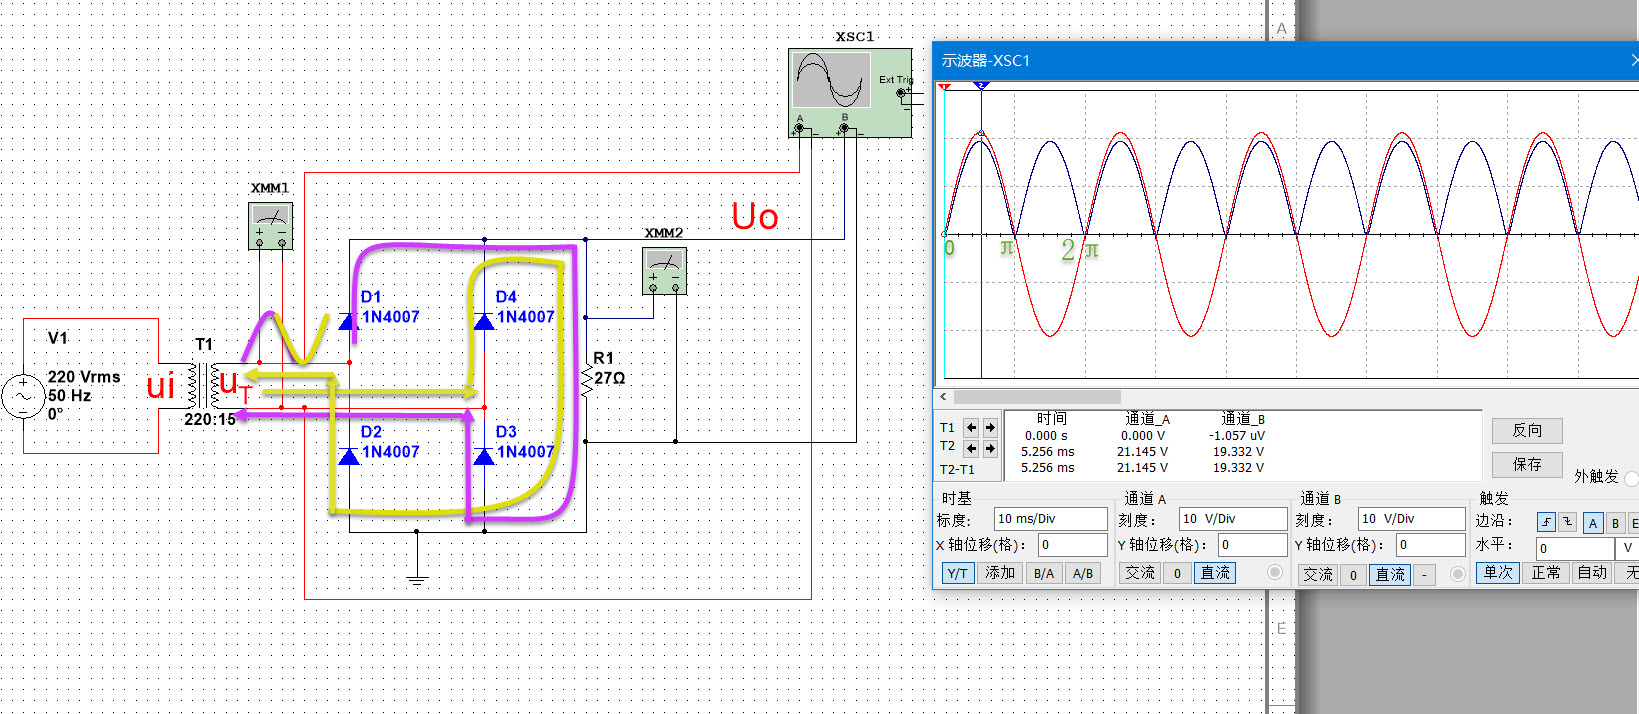Click the red Uo annotation label
The width and height of the screenshot is (1639, 714).
[x=754, y=216]
